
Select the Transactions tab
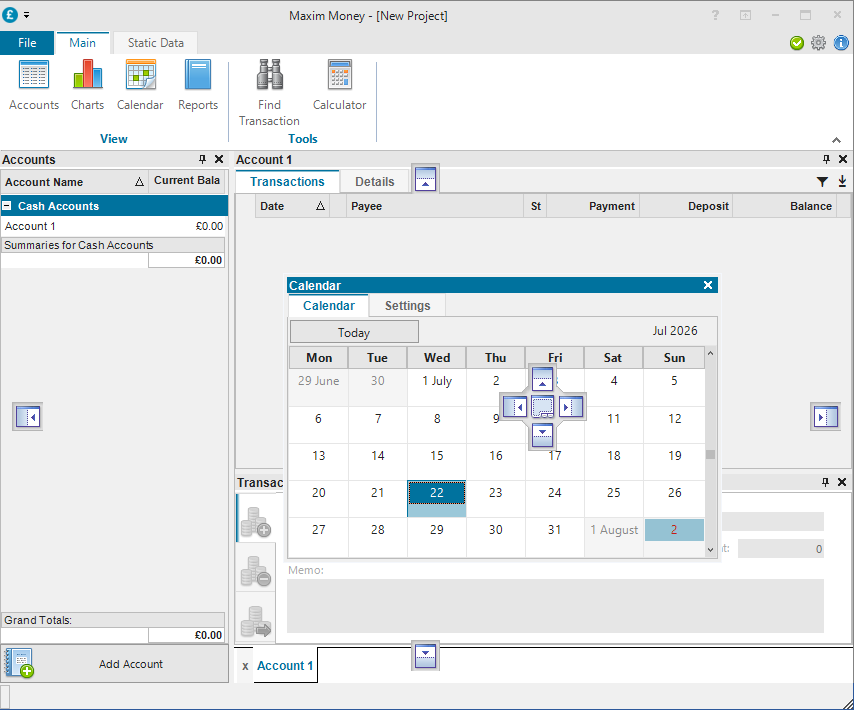tap(287, 181)
